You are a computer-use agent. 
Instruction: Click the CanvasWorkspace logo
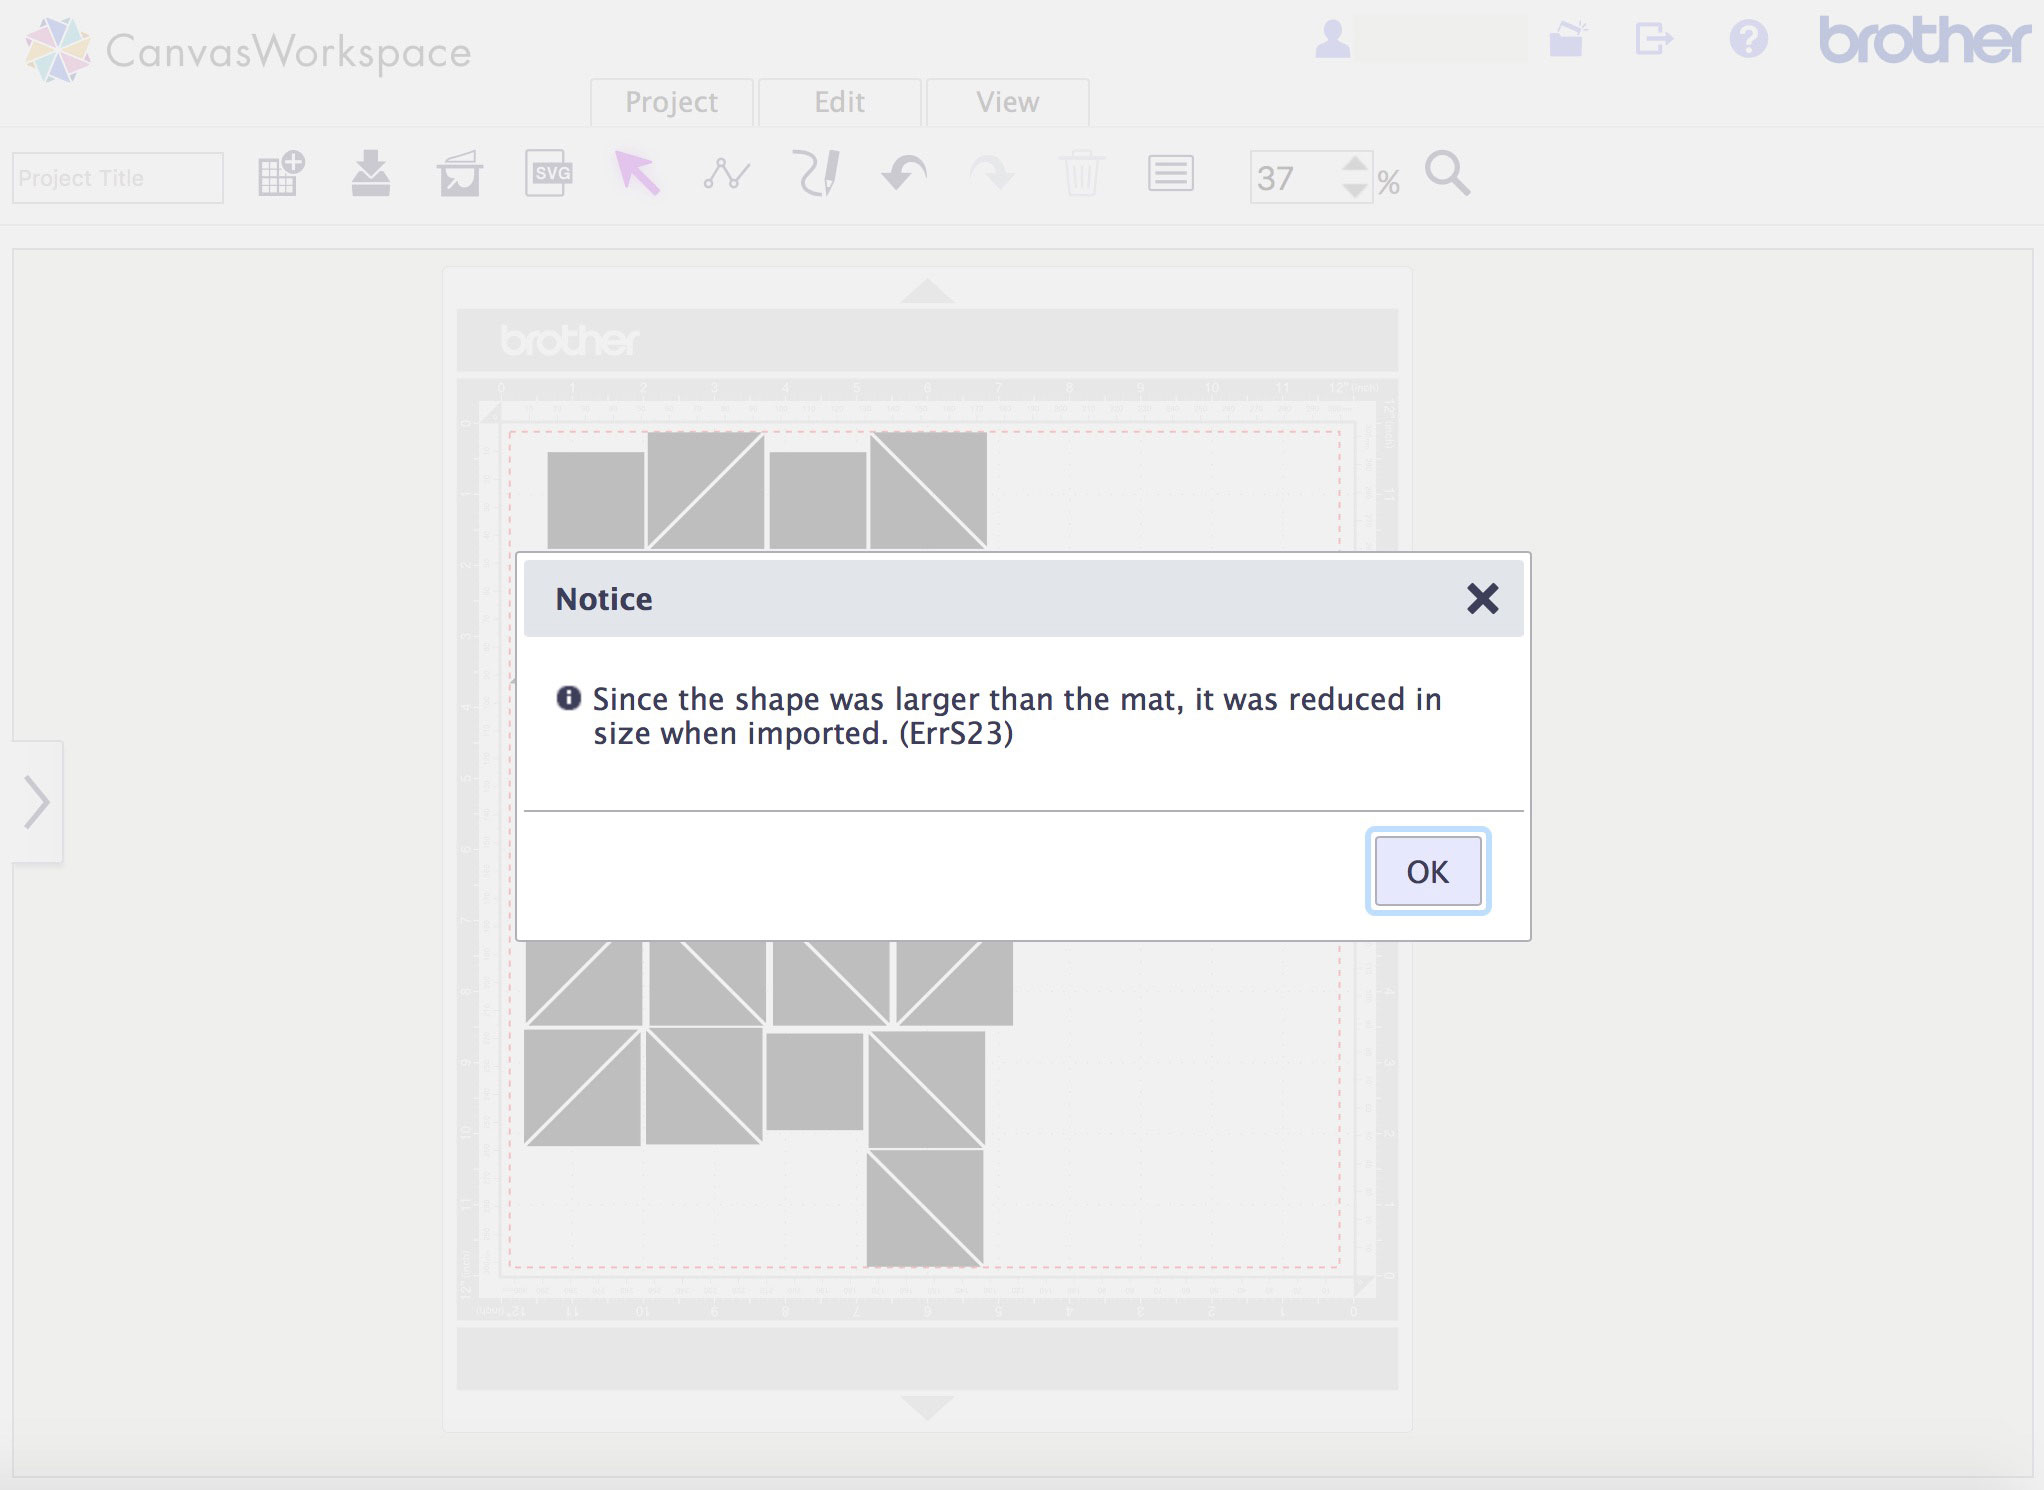click(248, 50)
